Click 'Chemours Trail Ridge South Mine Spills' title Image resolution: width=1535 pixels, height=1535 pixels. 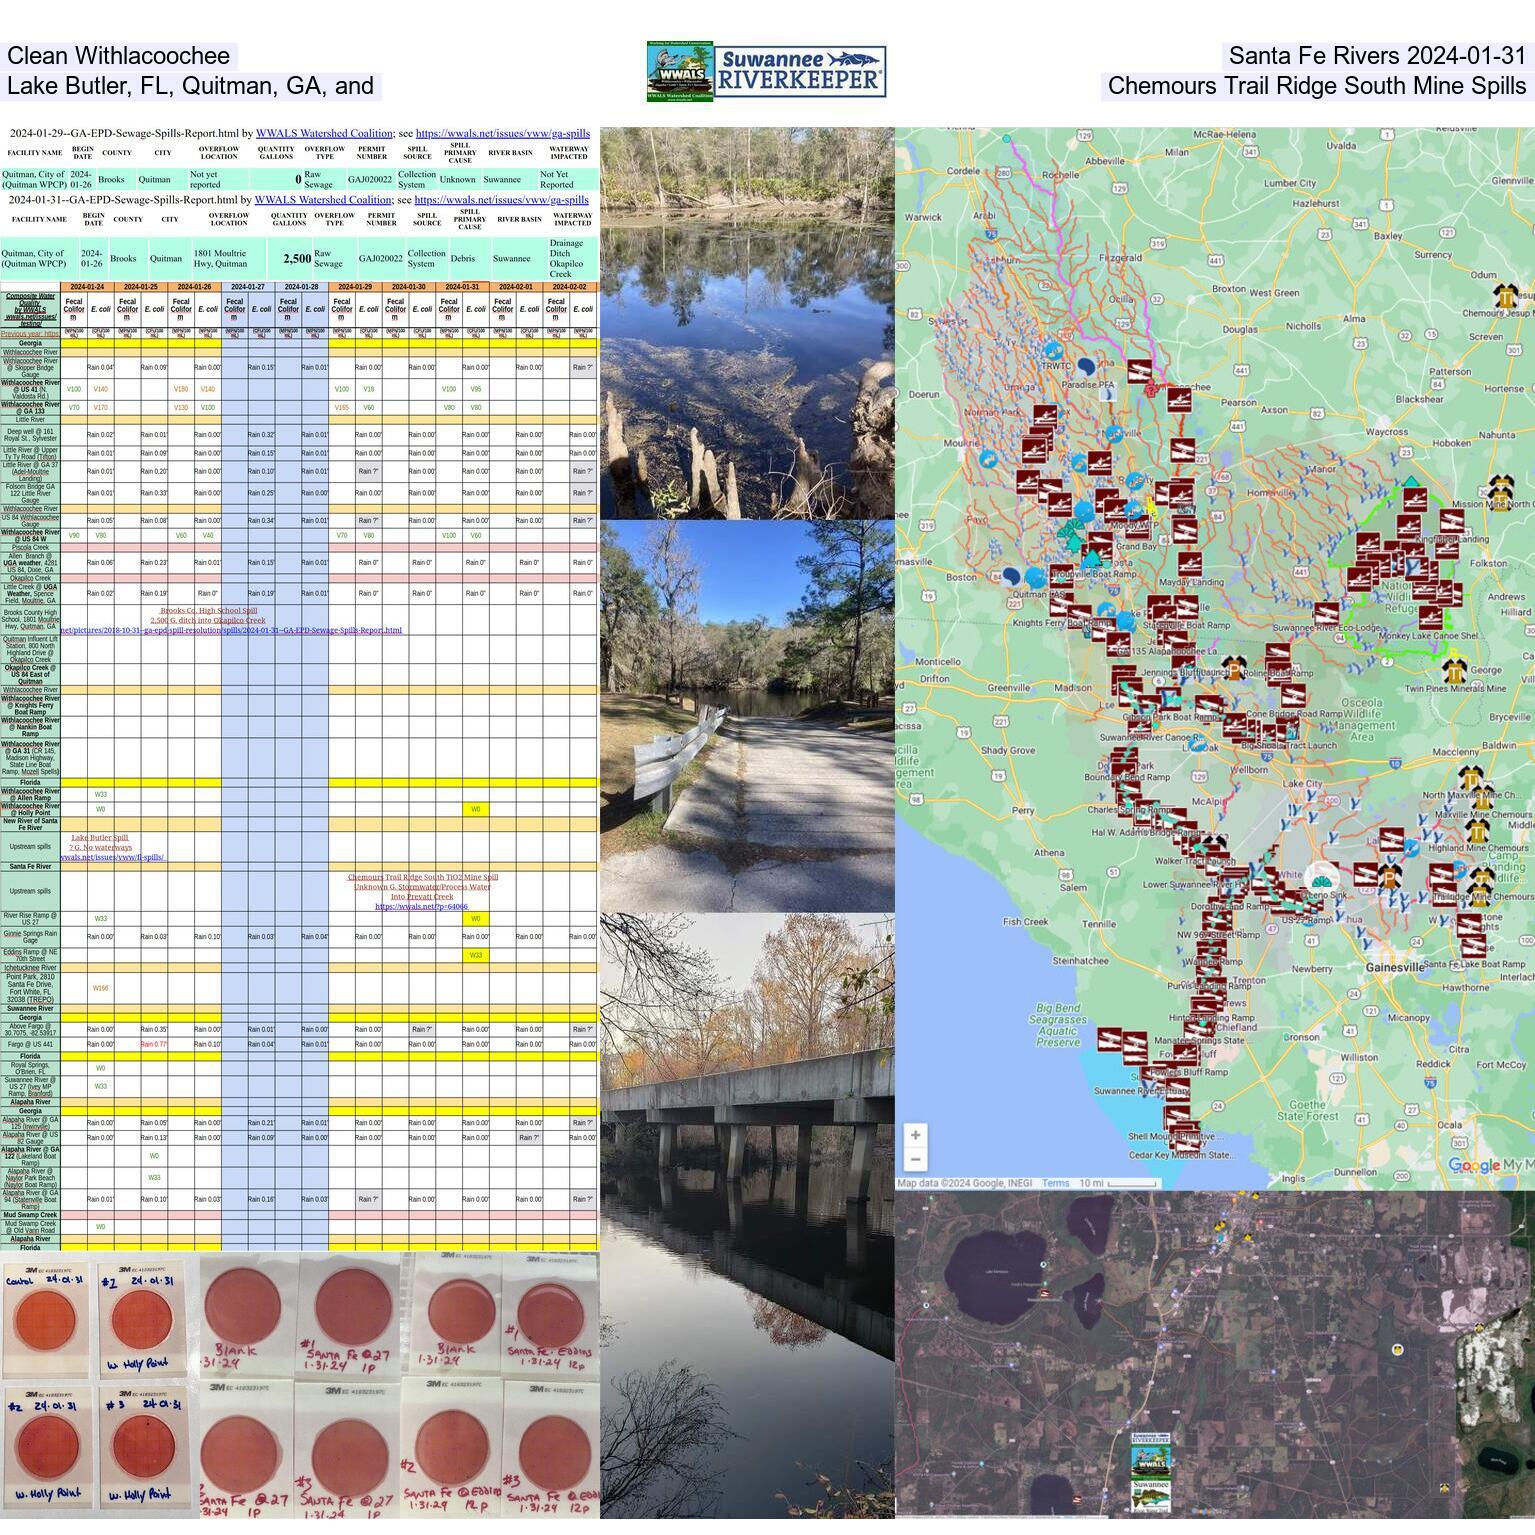pyautogui.click(x=1317, y=86)
